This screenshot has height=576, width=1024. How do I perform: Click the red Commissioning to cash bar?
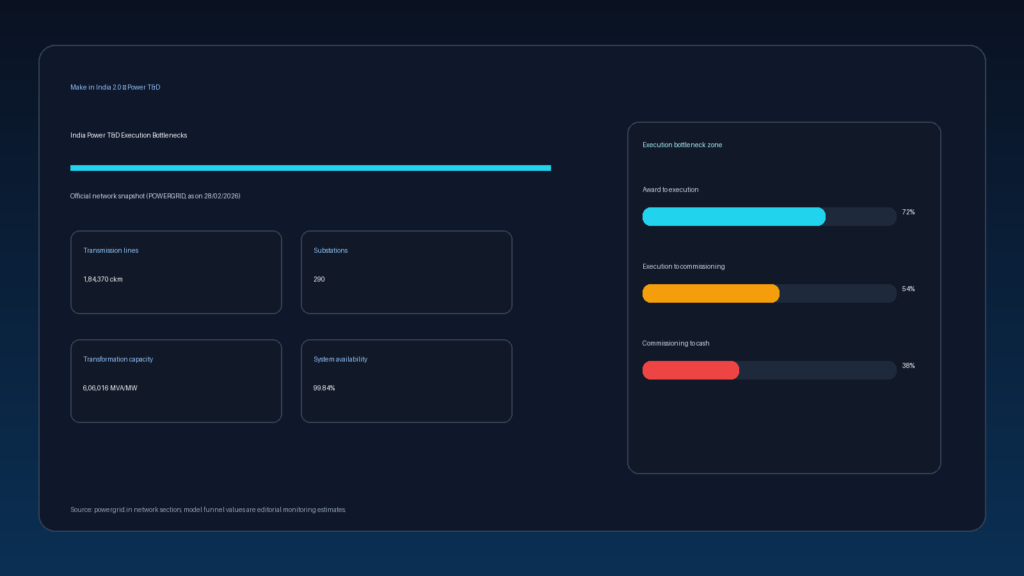tap(691, 370)
